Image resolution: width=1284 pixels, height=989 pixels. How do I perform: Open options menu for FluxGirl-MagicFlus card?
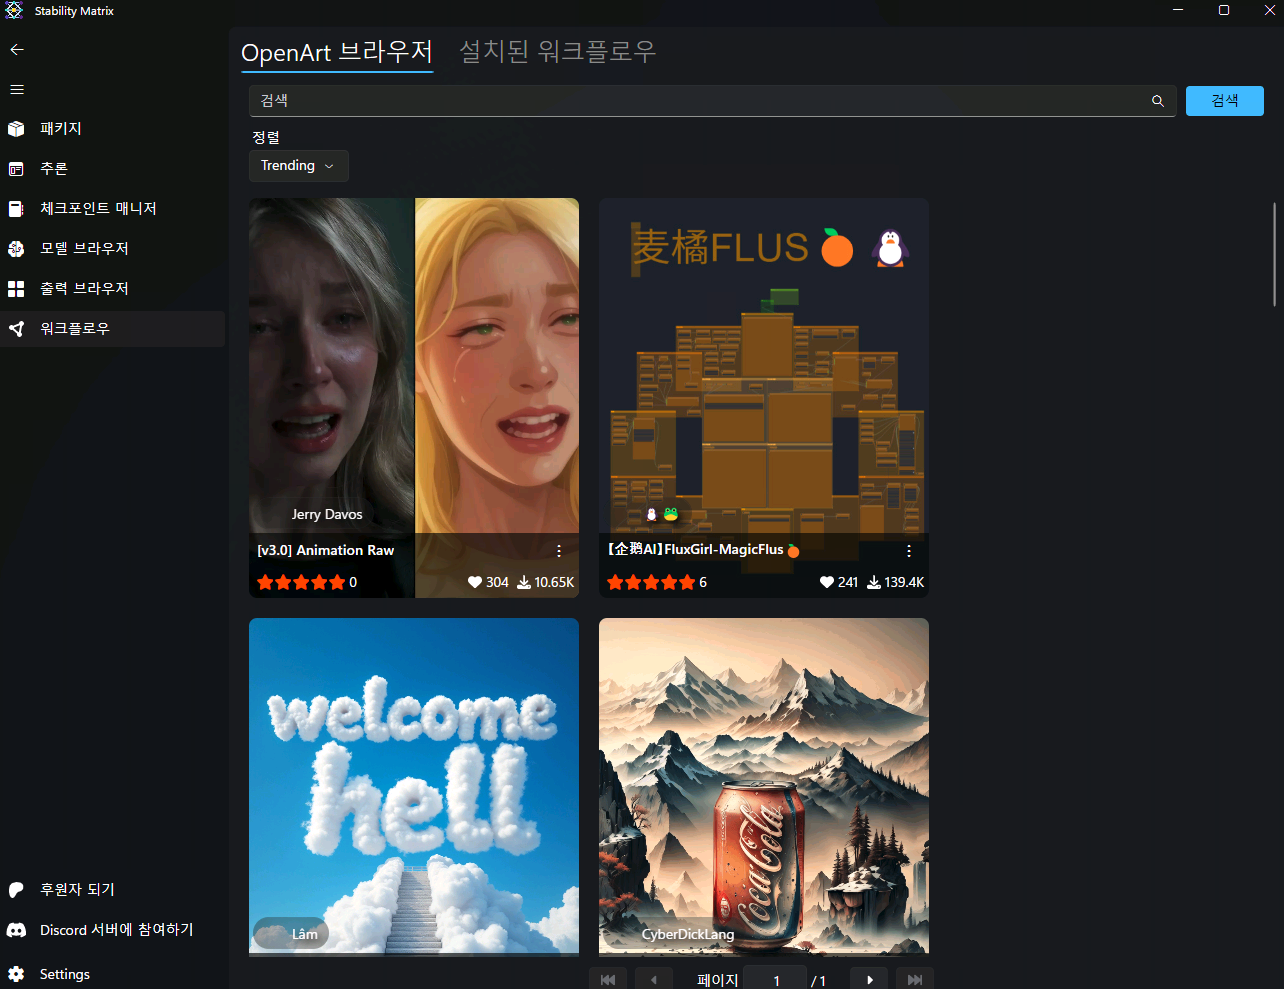pyautogui.click(x=908, y=551)
